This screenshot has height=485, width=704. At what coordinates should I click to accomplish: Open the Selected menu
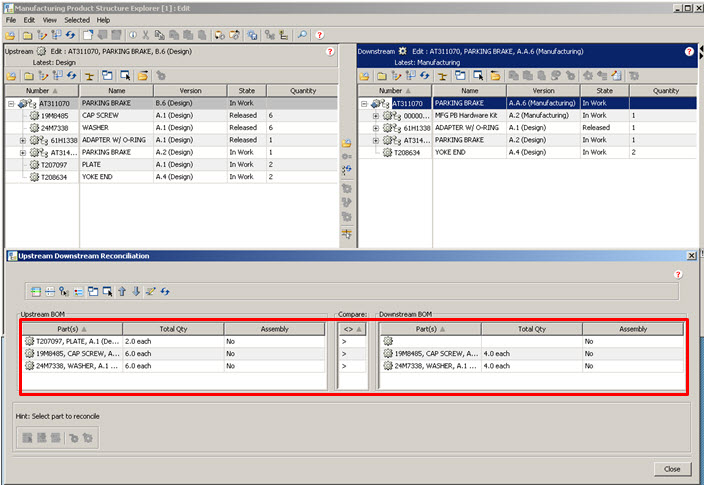77,20
